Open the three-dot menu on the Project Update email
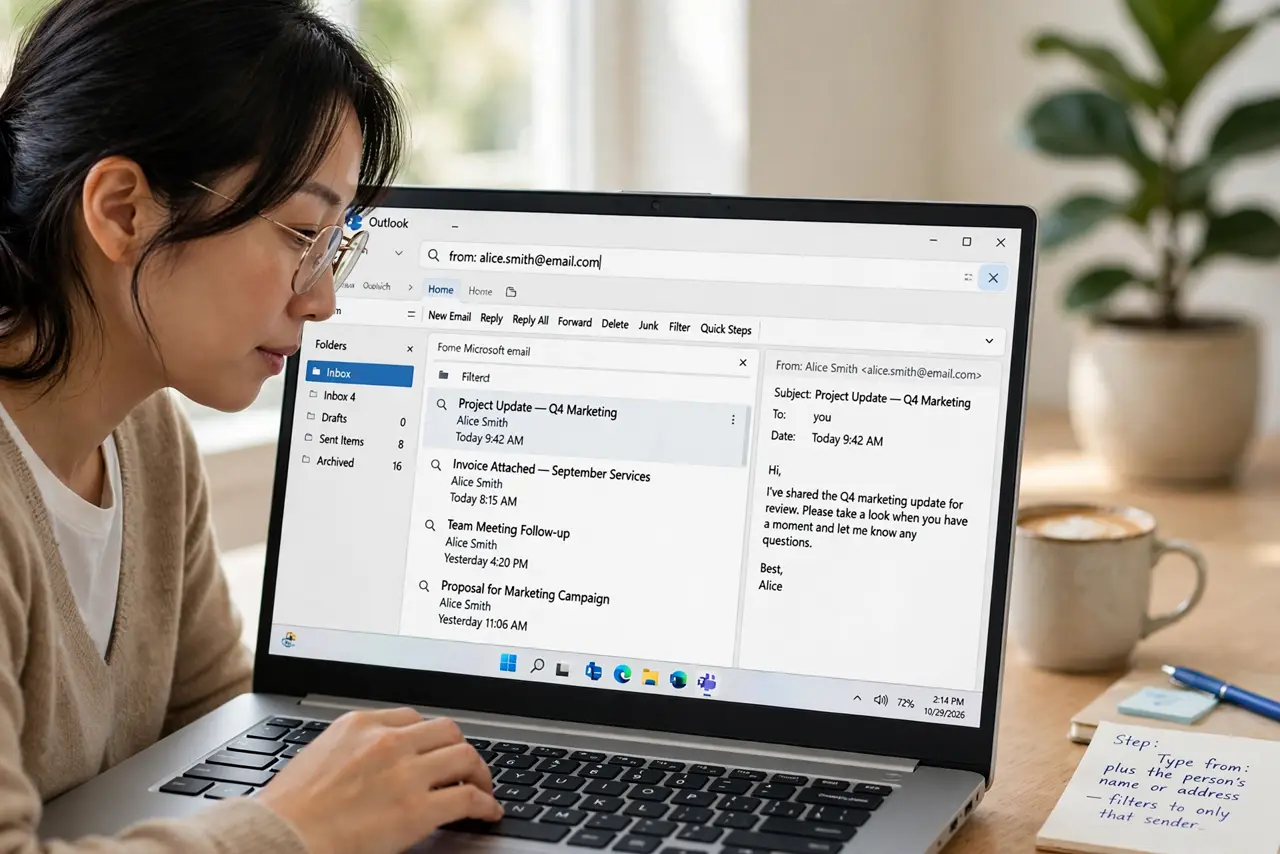The height and width of the screenshot is (854, 1280). [x=733, y=420]
